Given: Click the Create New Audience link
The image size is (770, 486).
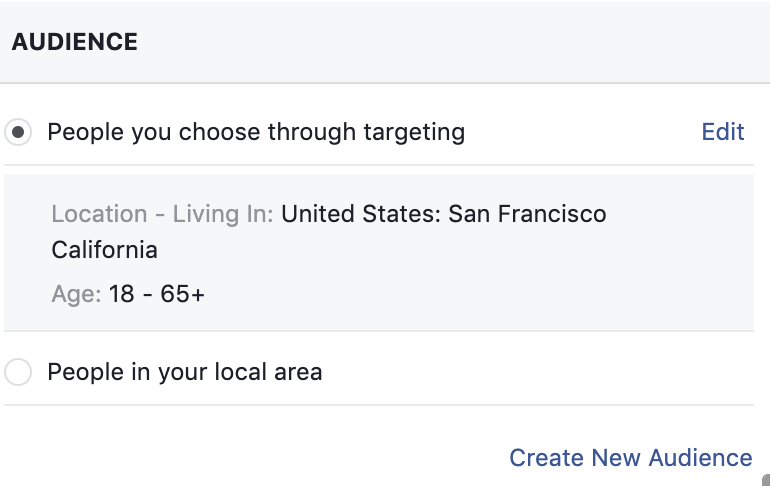Looking at the screenshot, I should pyautogui.click(x=631, y=458).
